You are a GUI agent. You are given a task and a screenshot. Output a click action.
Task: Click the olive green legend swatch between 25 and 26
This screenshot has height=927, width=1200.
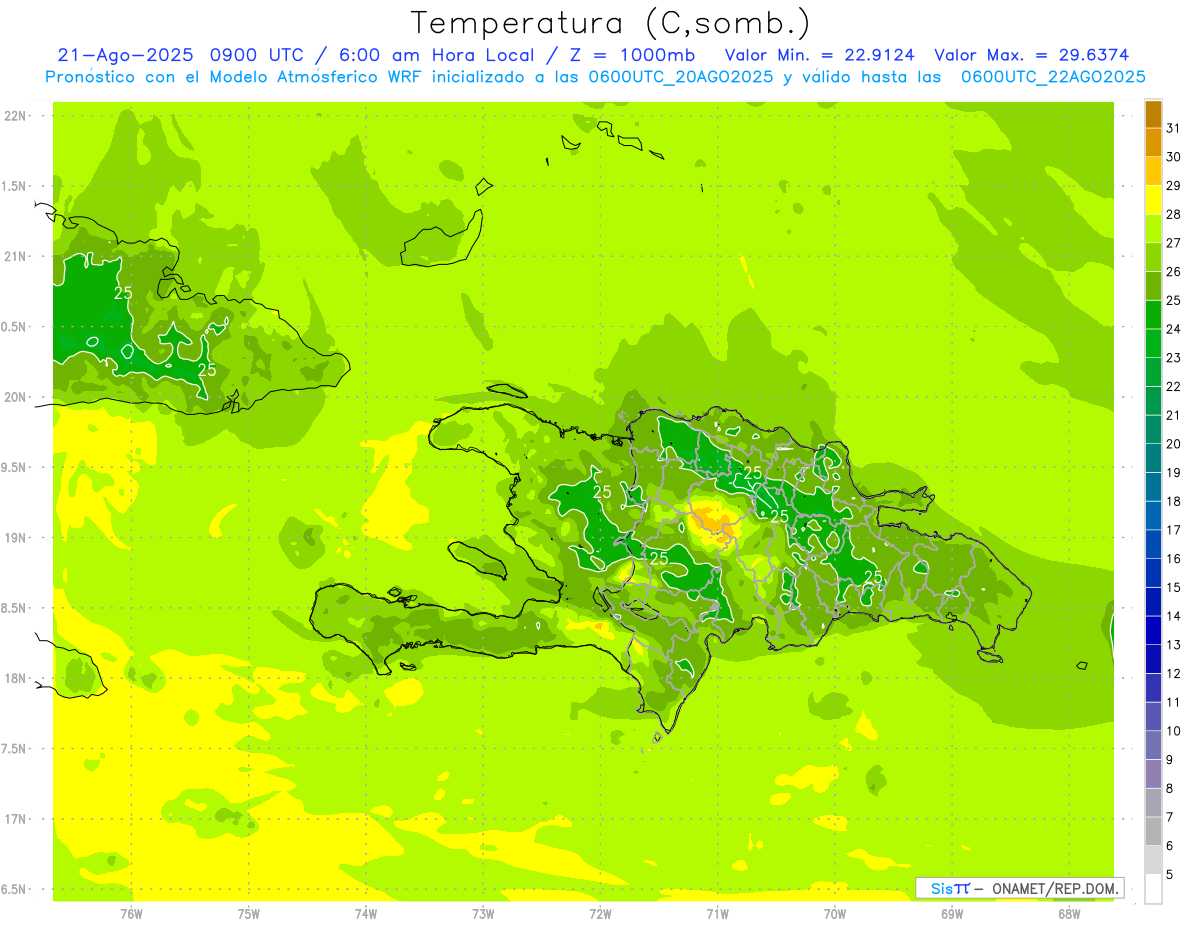(1153, 286)
